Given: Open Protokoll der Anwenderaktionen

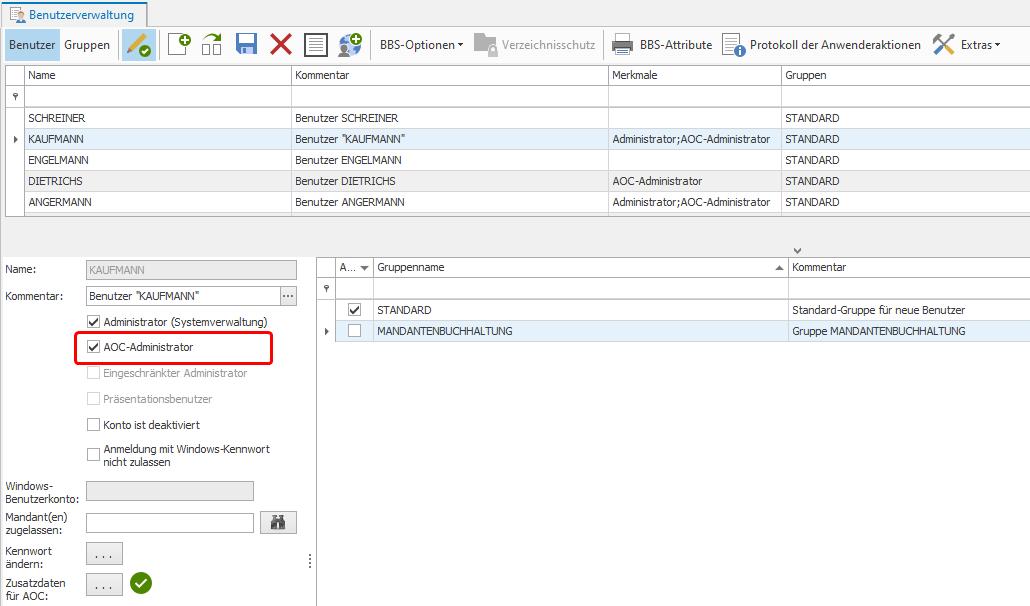Looking at the screenshot, I should [x=821, y=45].
